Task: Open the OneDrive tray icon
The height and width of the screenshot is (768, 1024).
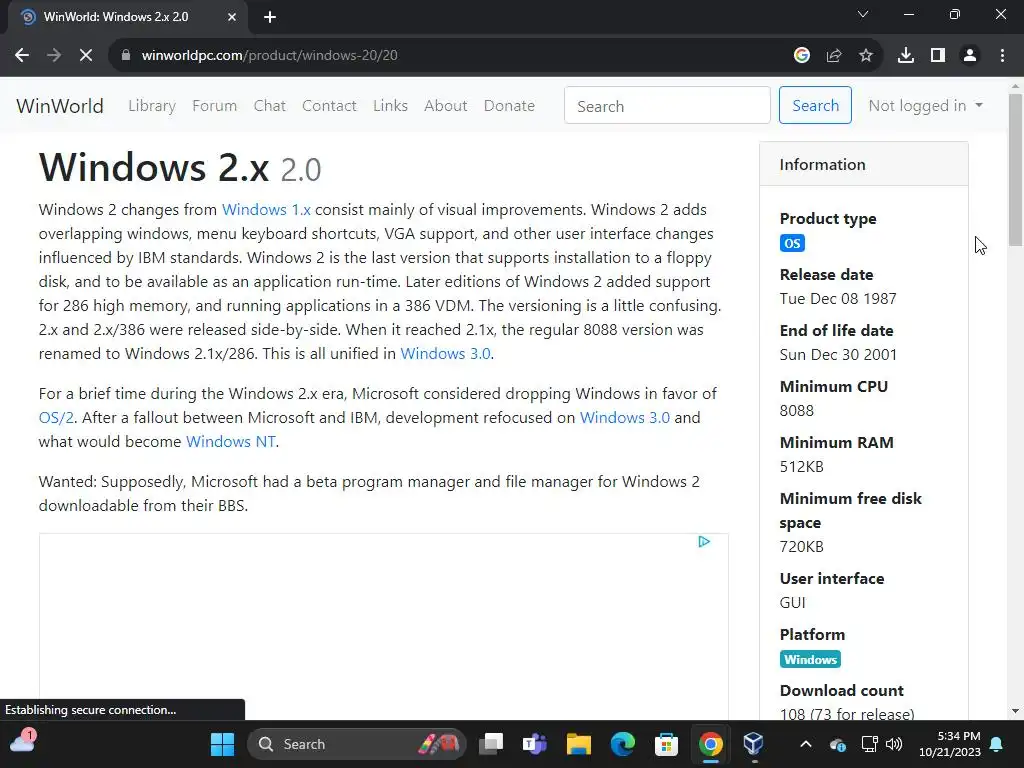Action: (x=838, y=744)
